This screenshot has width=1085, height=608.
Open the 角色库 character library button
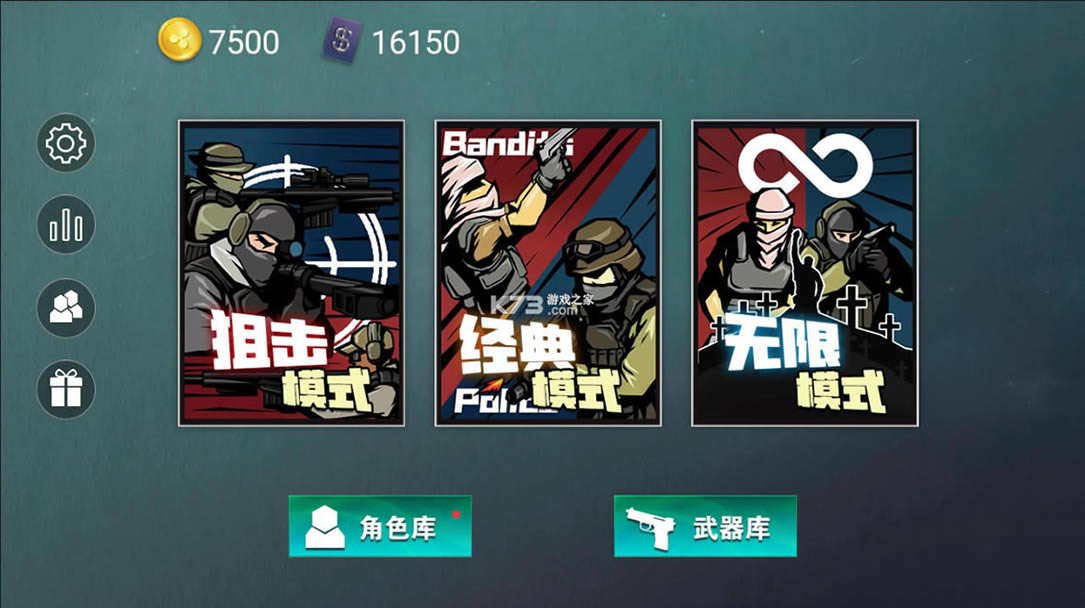click(x=380, y=526)
